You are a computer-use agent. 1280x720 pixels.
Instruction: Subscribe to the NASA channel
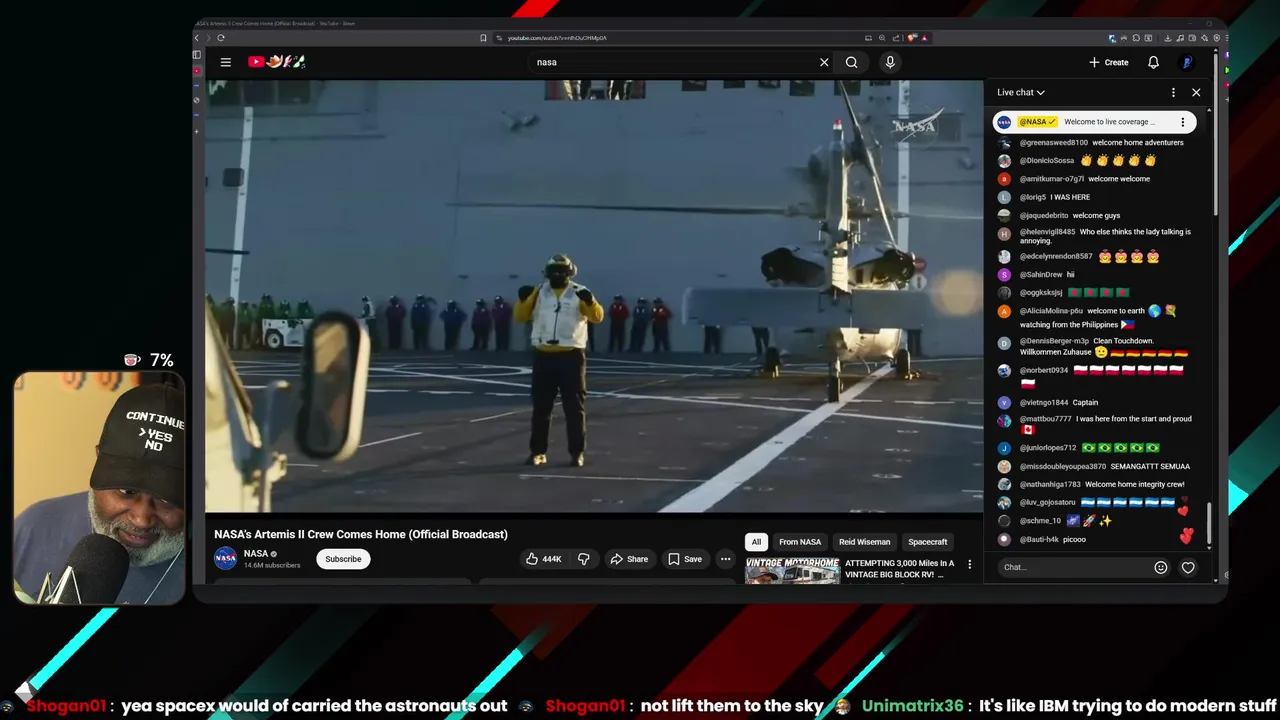(343, 559)
